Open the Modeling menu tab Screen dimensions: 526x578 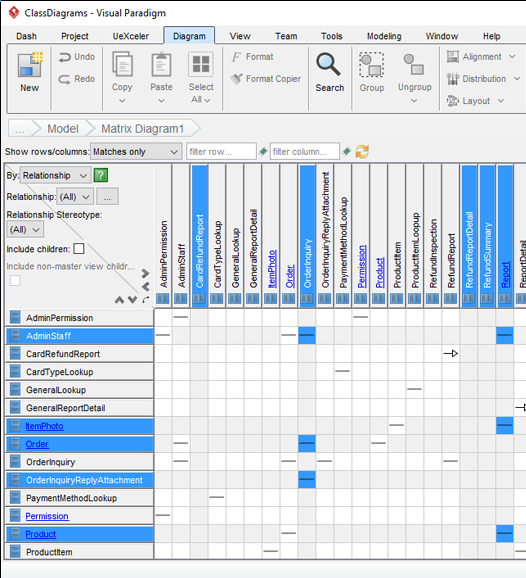coord(384,36)
